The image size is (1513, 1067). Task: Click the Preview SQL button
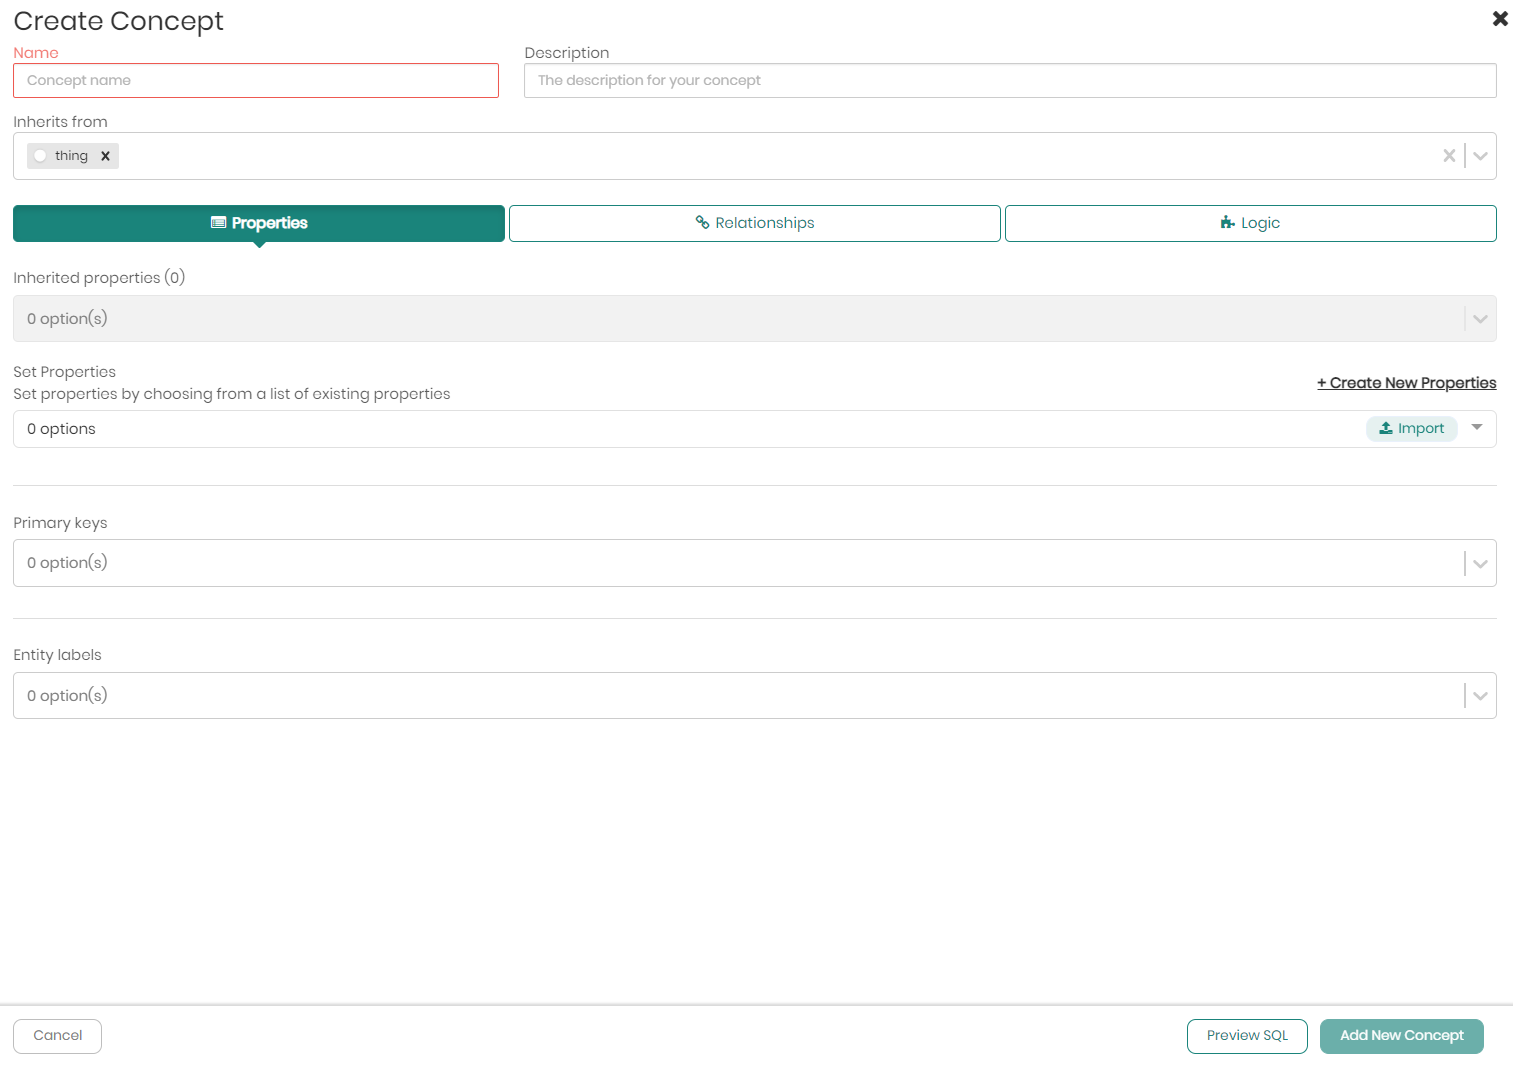pyautogui.click(x=1247, y=1036)
